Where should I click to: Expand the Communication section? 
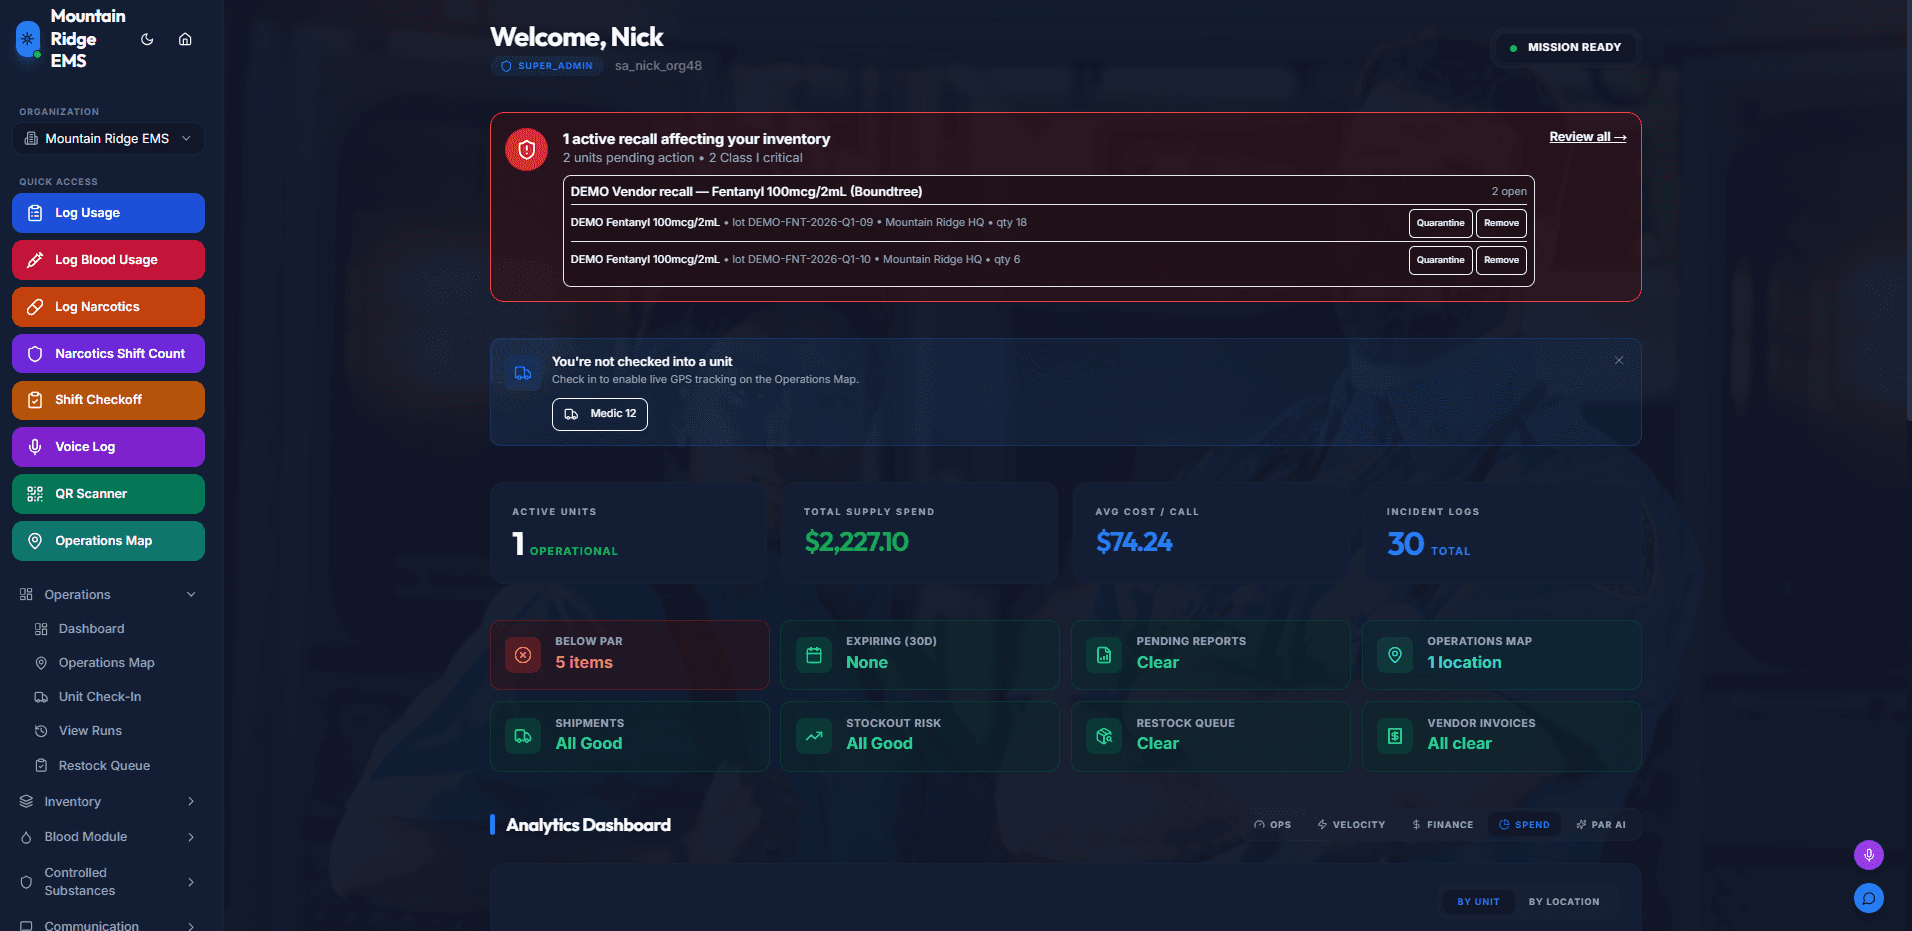click(108, 925)
